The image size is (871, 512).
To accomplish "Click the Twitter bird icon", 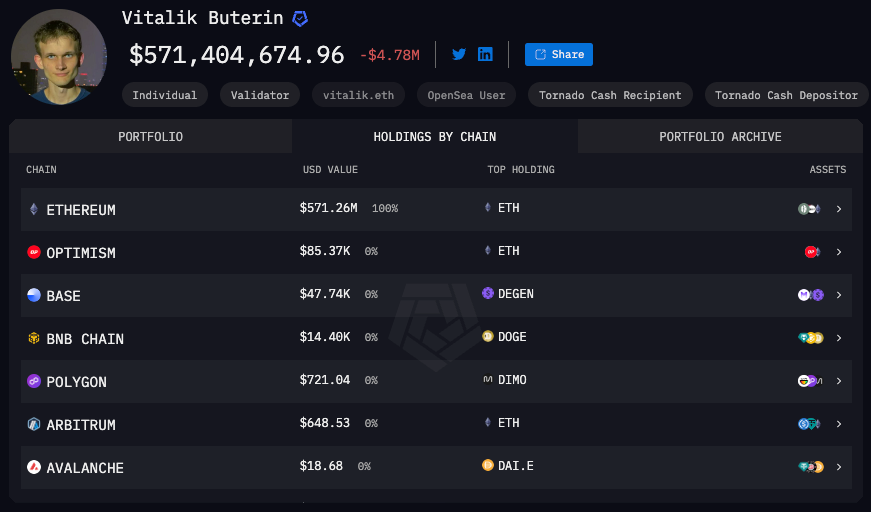I will (x=459, y=54).
